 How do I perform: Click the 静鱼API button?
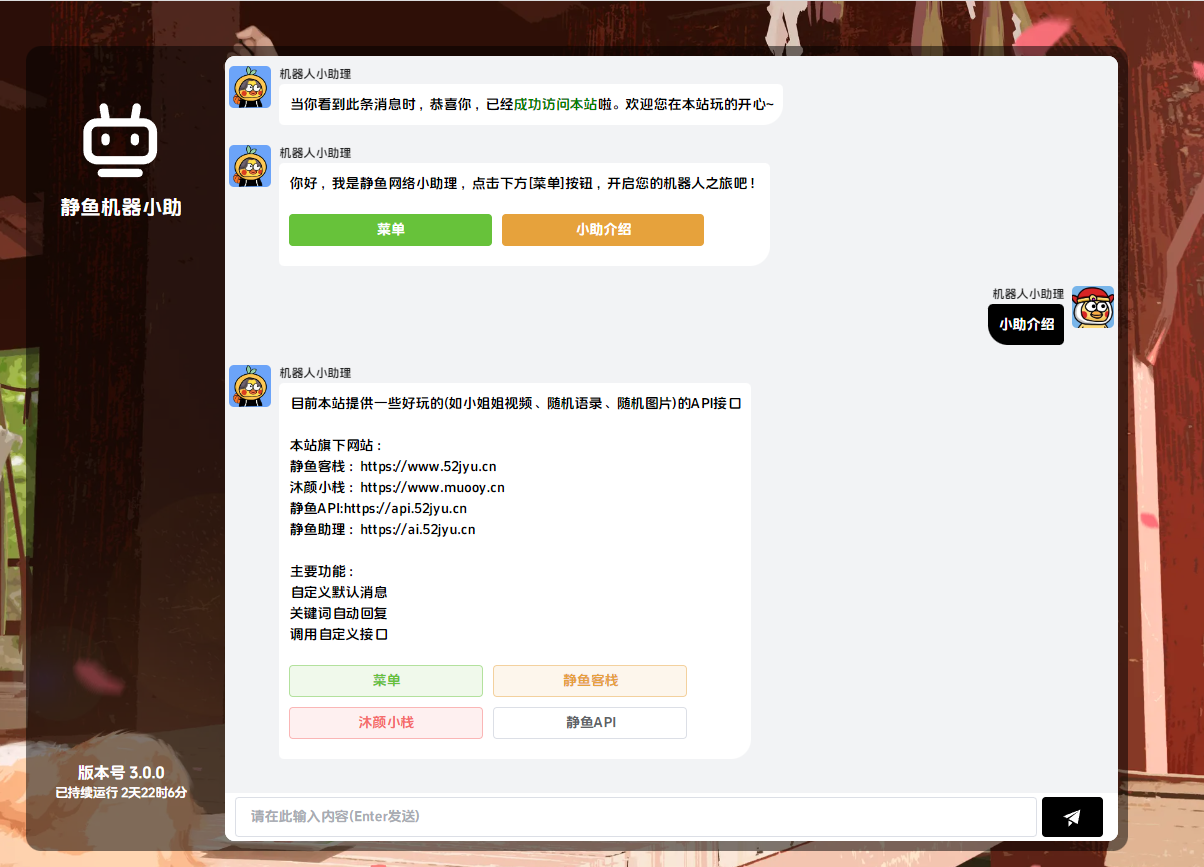(x=589, y=723)
